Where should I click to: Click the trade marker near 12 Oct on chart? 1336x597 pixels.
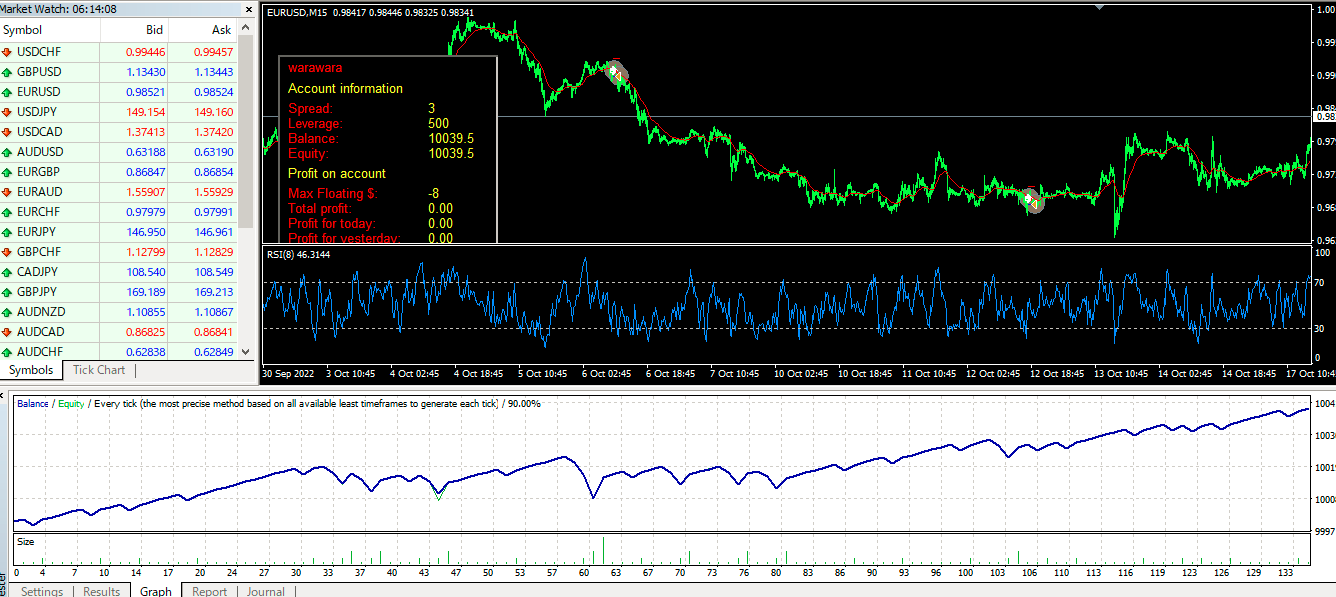click(x=1033, y=200)
